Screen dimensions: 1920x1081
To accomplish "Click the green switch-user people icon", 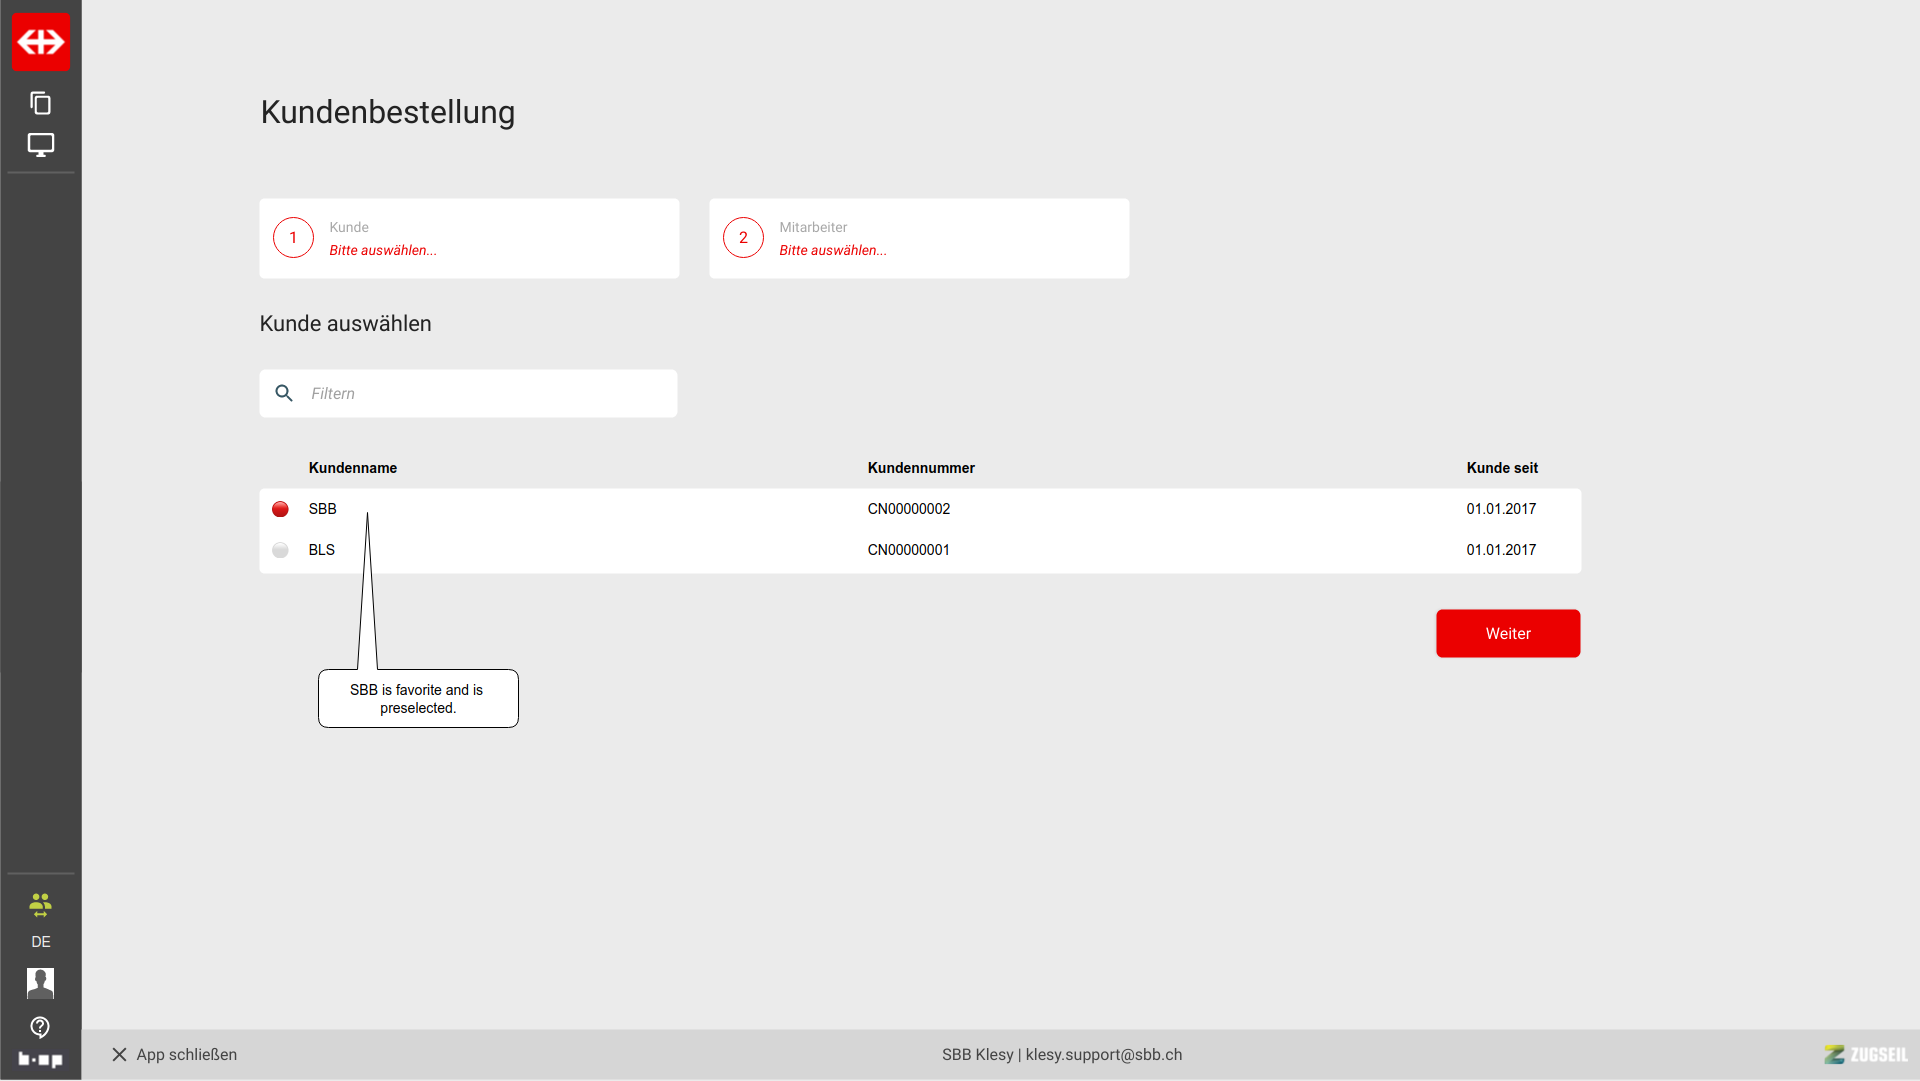I will tap(41, 905).
